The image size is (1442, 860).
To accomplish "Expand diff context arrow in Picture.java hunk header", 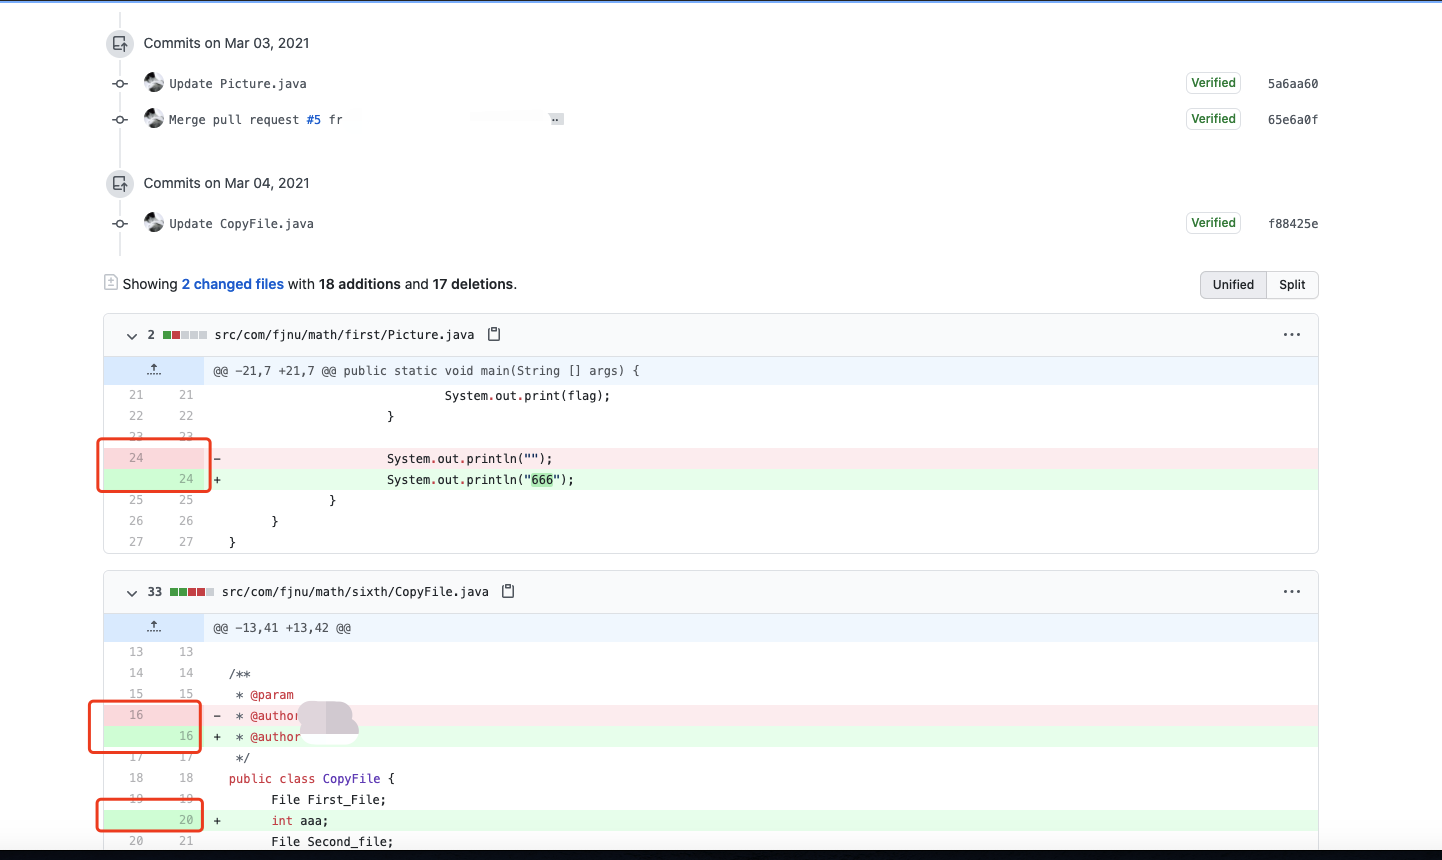I will tap(153, 371).
